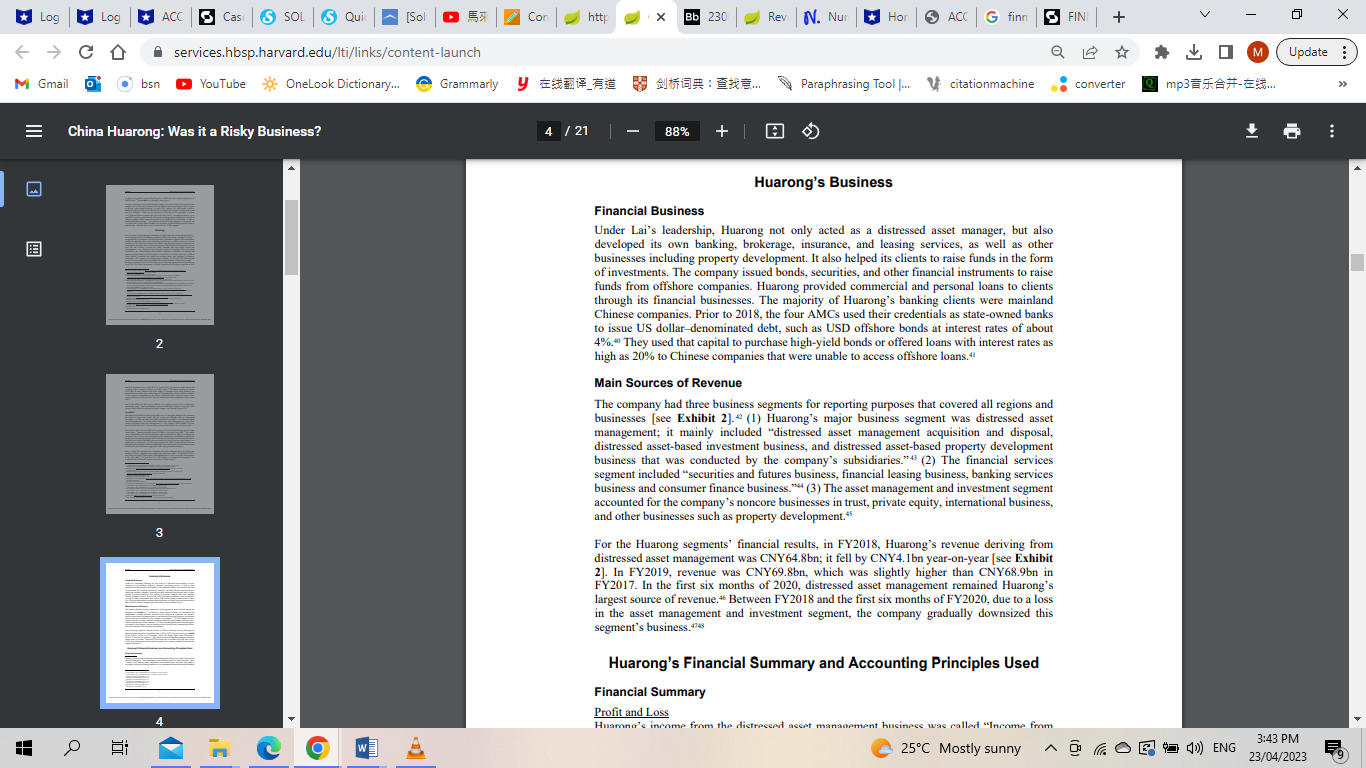Open the citationmachine bookmark
1366x768 pixels.
(x=981, y=84)
